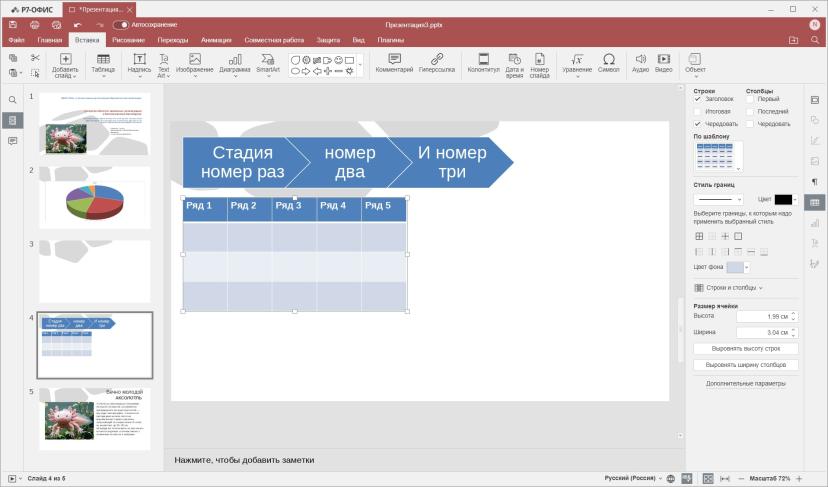
Task: Open Колонтитул header and footer settings
Action: click(x=483, y=62)
